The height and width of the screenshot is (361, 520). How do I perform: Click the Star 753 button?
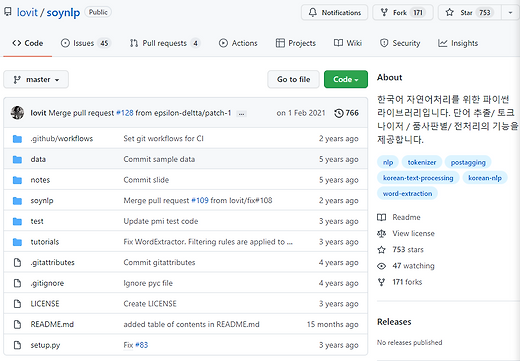coord(470,13)
